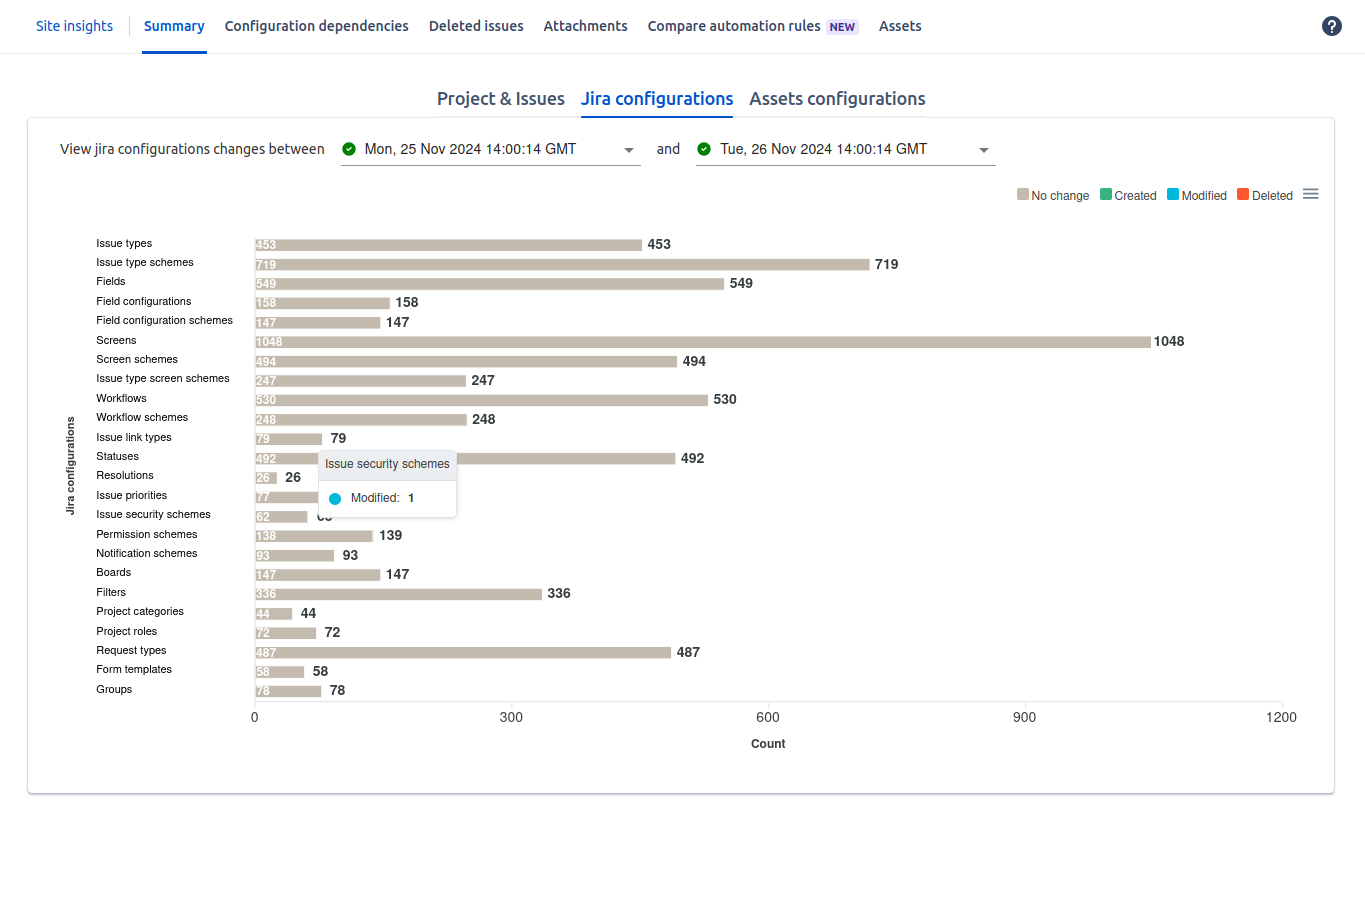Click 'Issue priorities' axis label
Image resolution: width=1365 pixels, height=907 pixels.
pyautogui.click(x=131, y=496)
